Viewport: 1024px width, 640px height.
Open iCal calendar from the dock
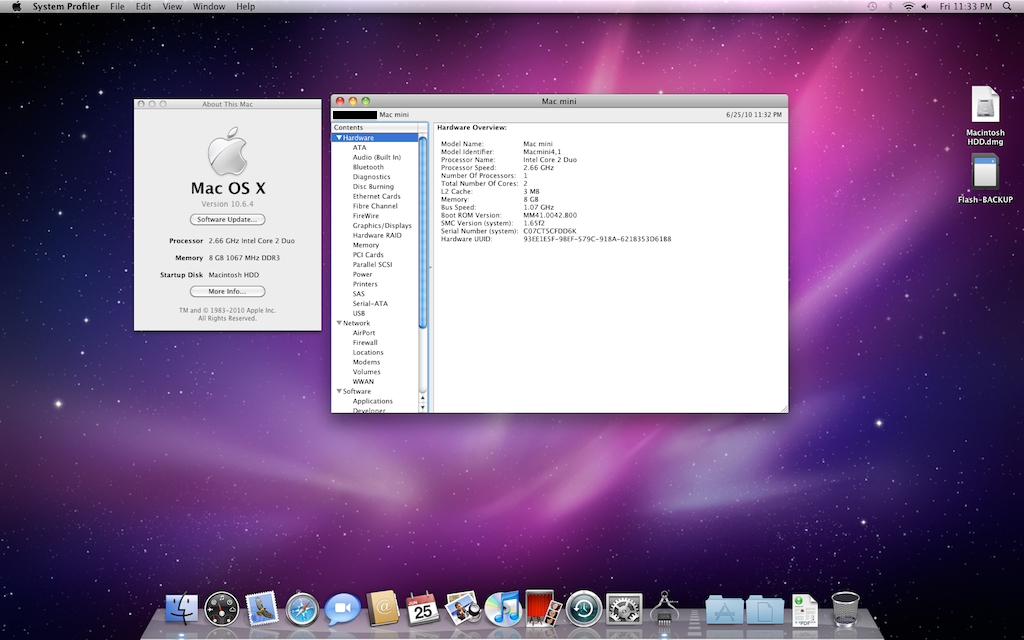422,608
